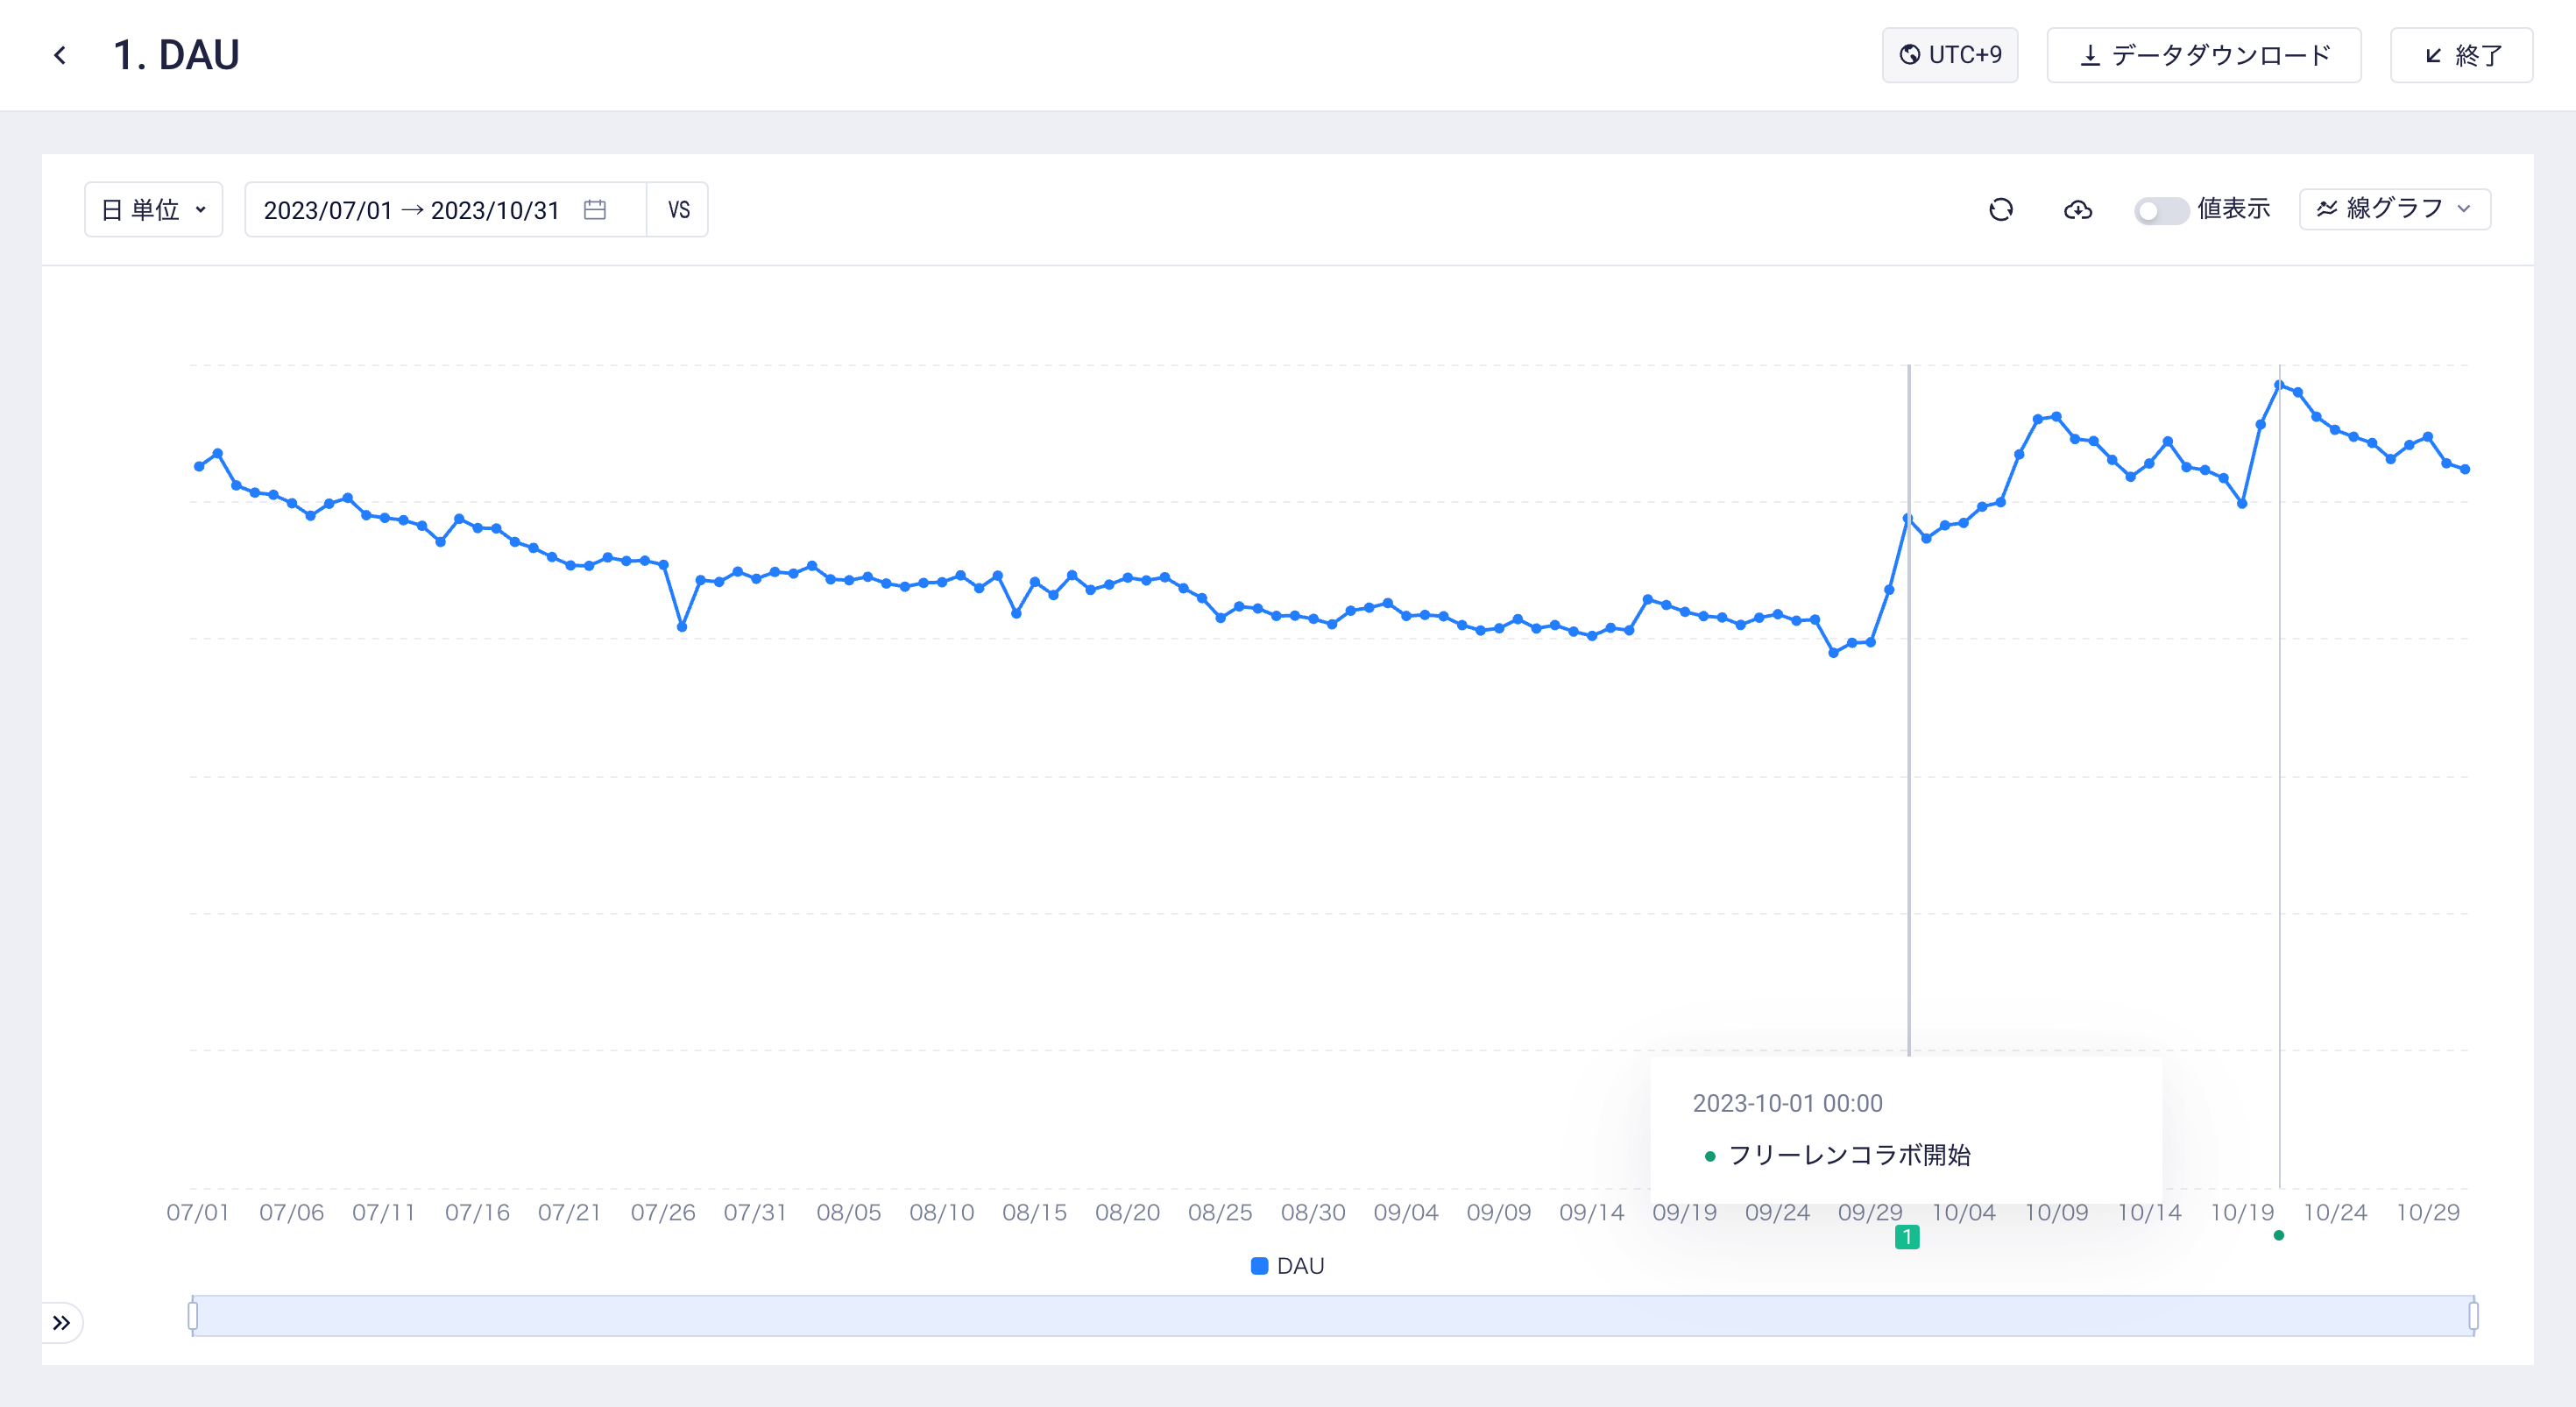Click the right handle of range slider
Viewport: 2576px width, 1407px height.
point(2473,1316)
